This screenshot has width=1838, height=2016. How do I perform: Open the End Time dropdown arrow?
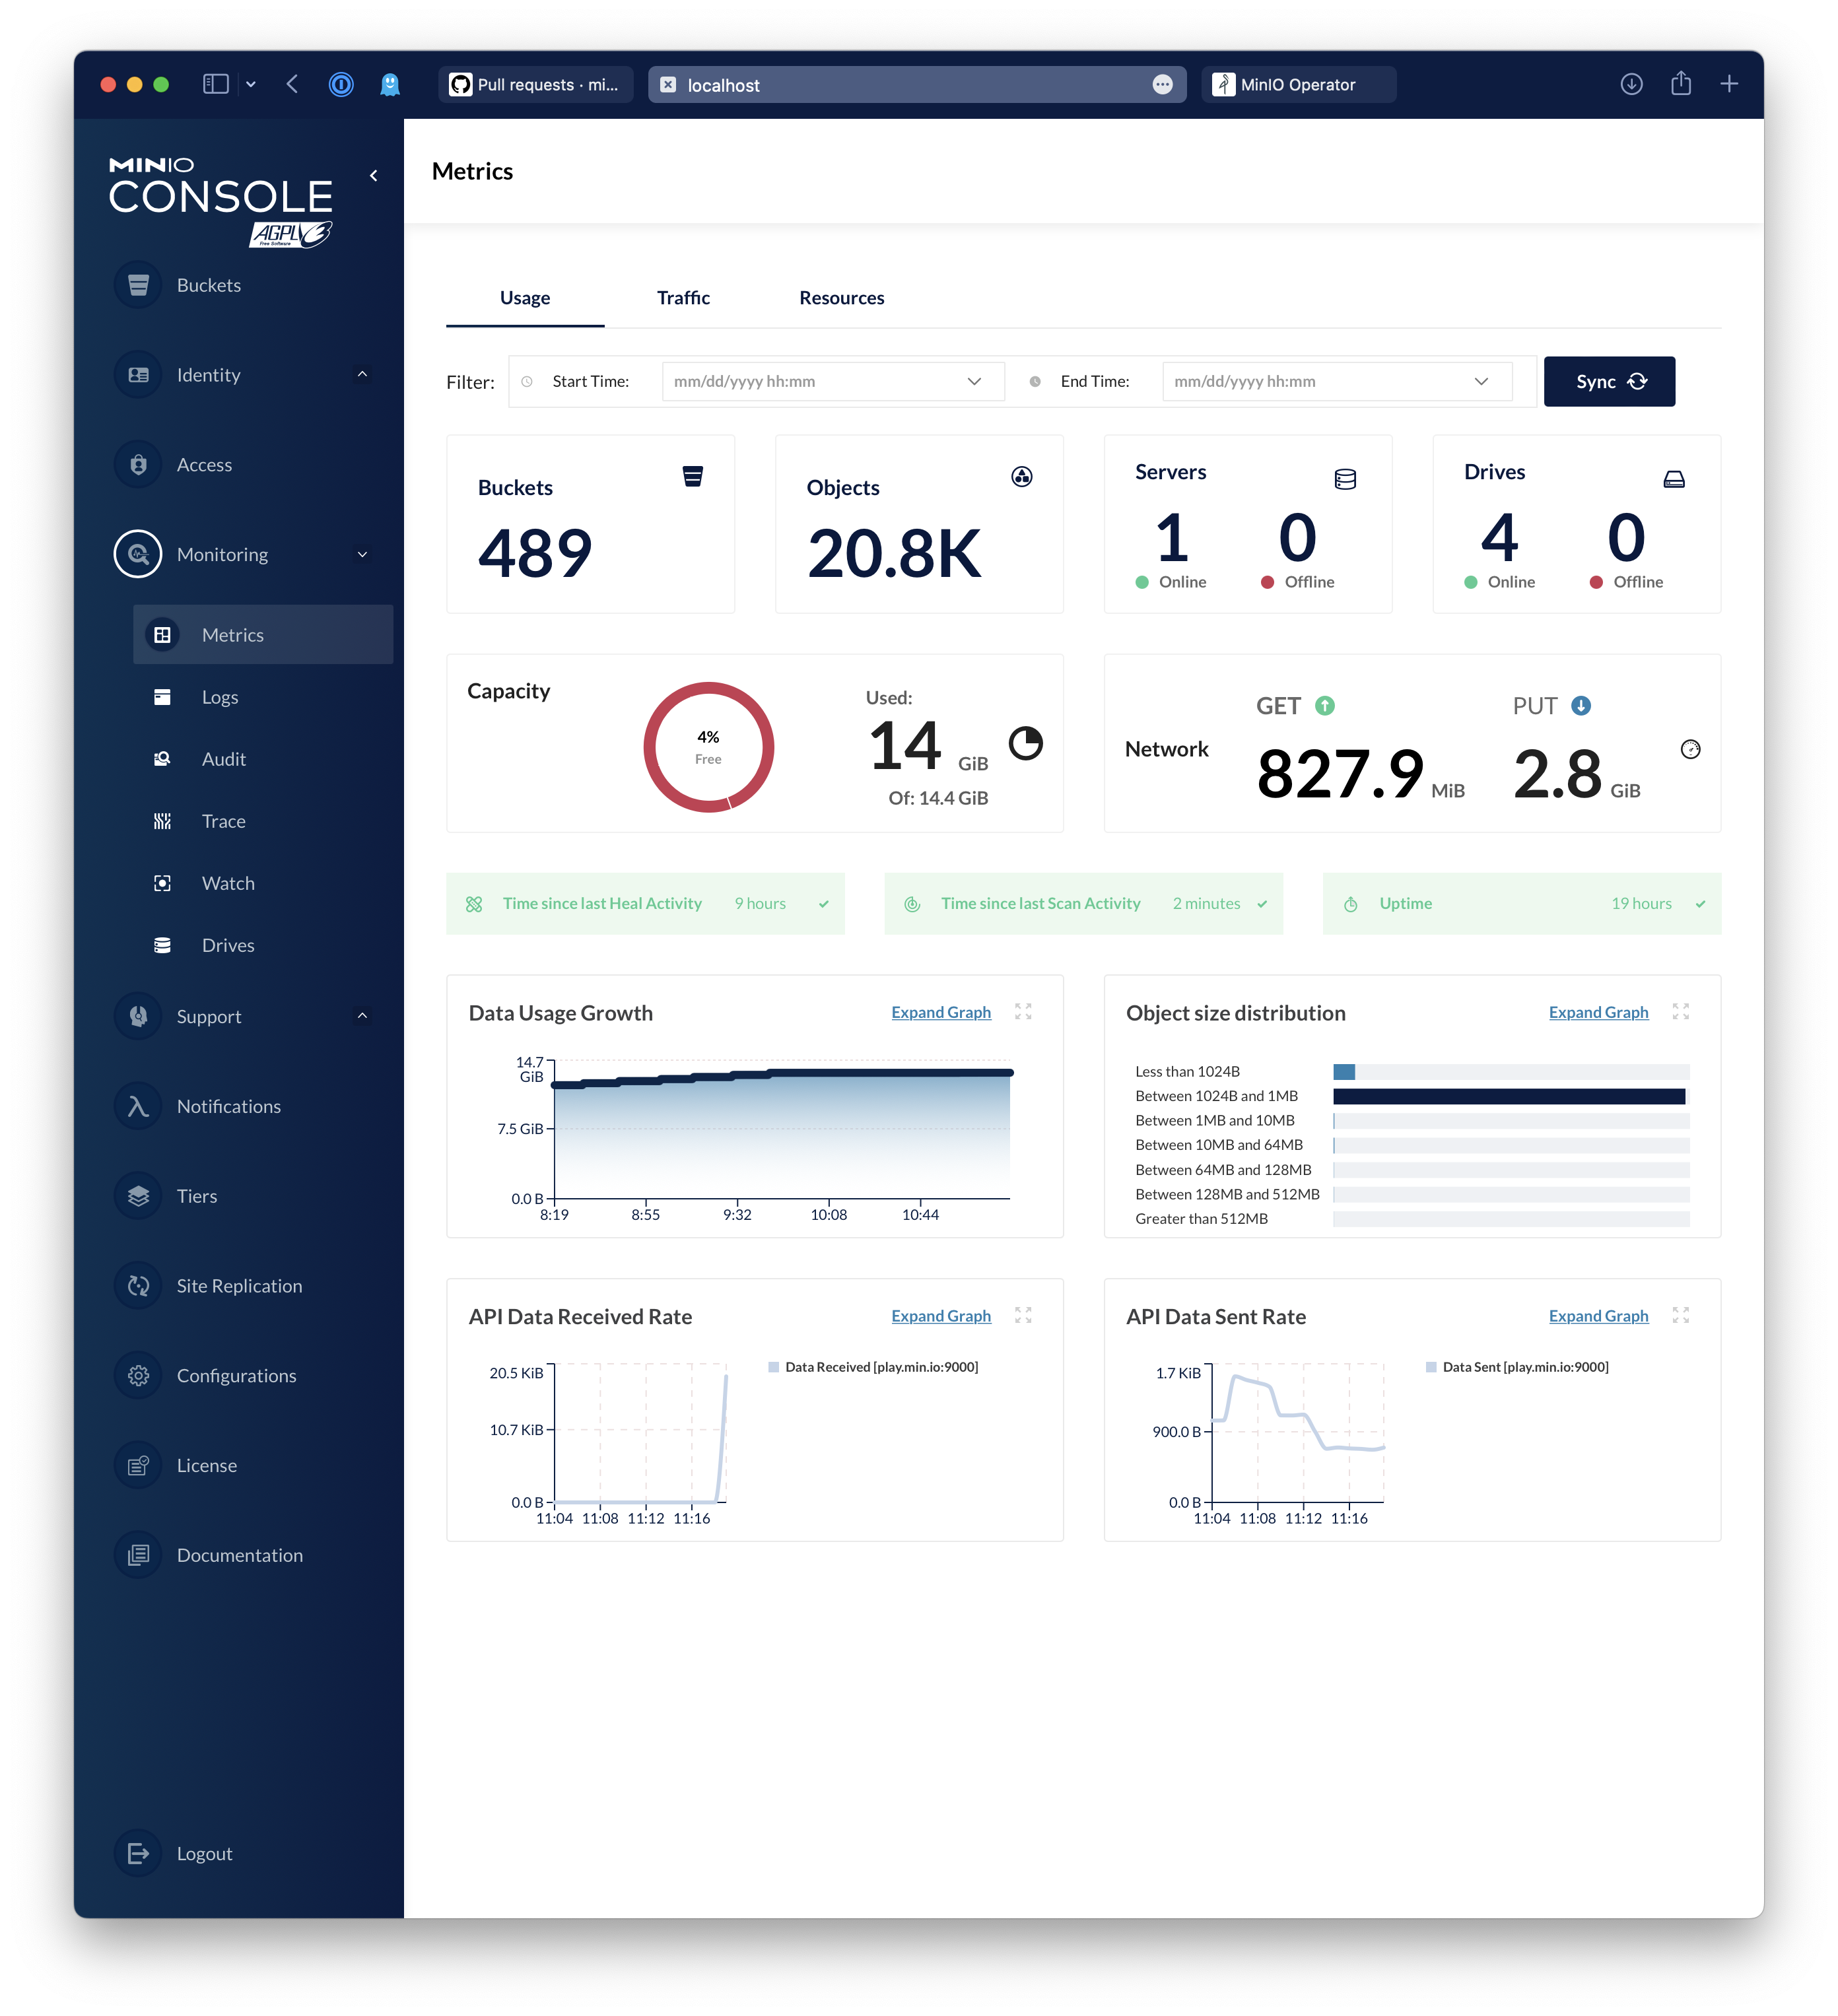point(1481,381)
